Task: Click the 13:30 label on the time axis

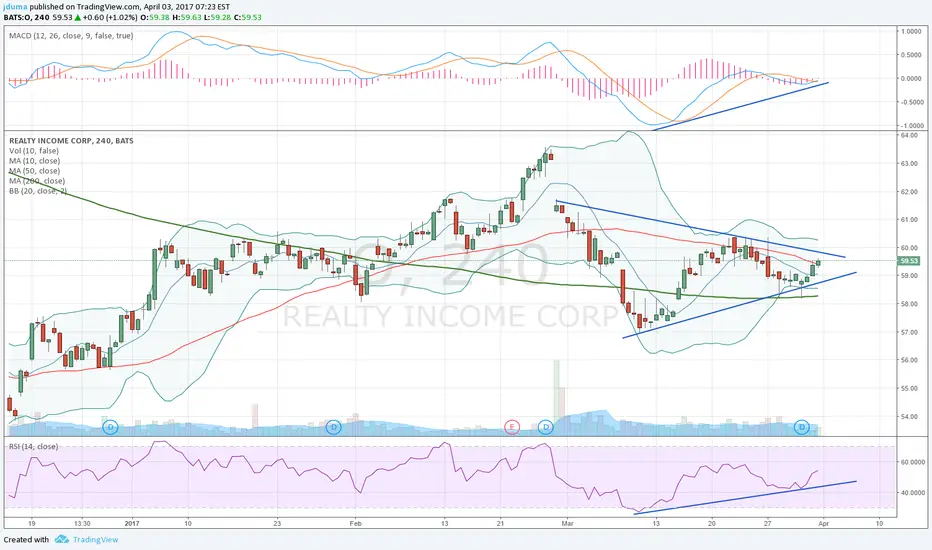Action: 82,524
